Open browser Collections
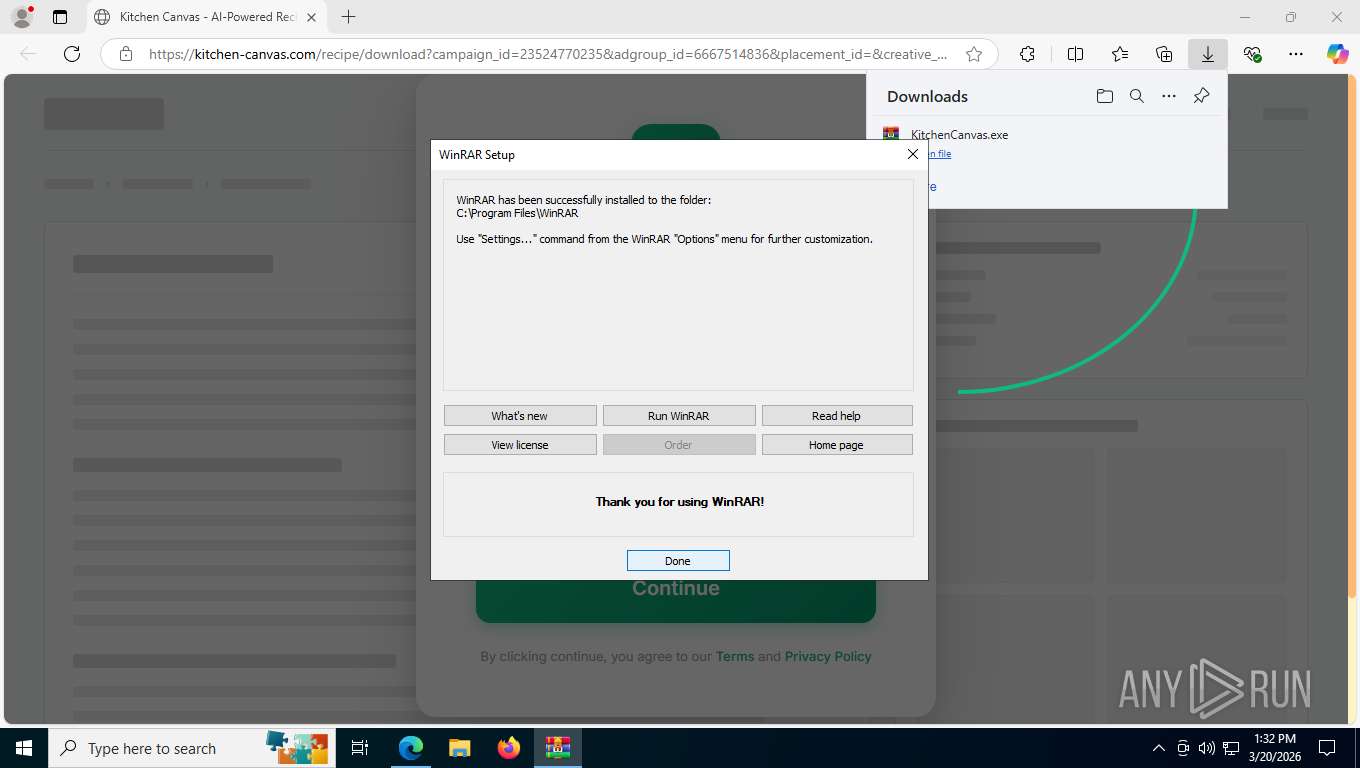The height and width of the screenshot is (768, 1360). tap(1164, 54)
